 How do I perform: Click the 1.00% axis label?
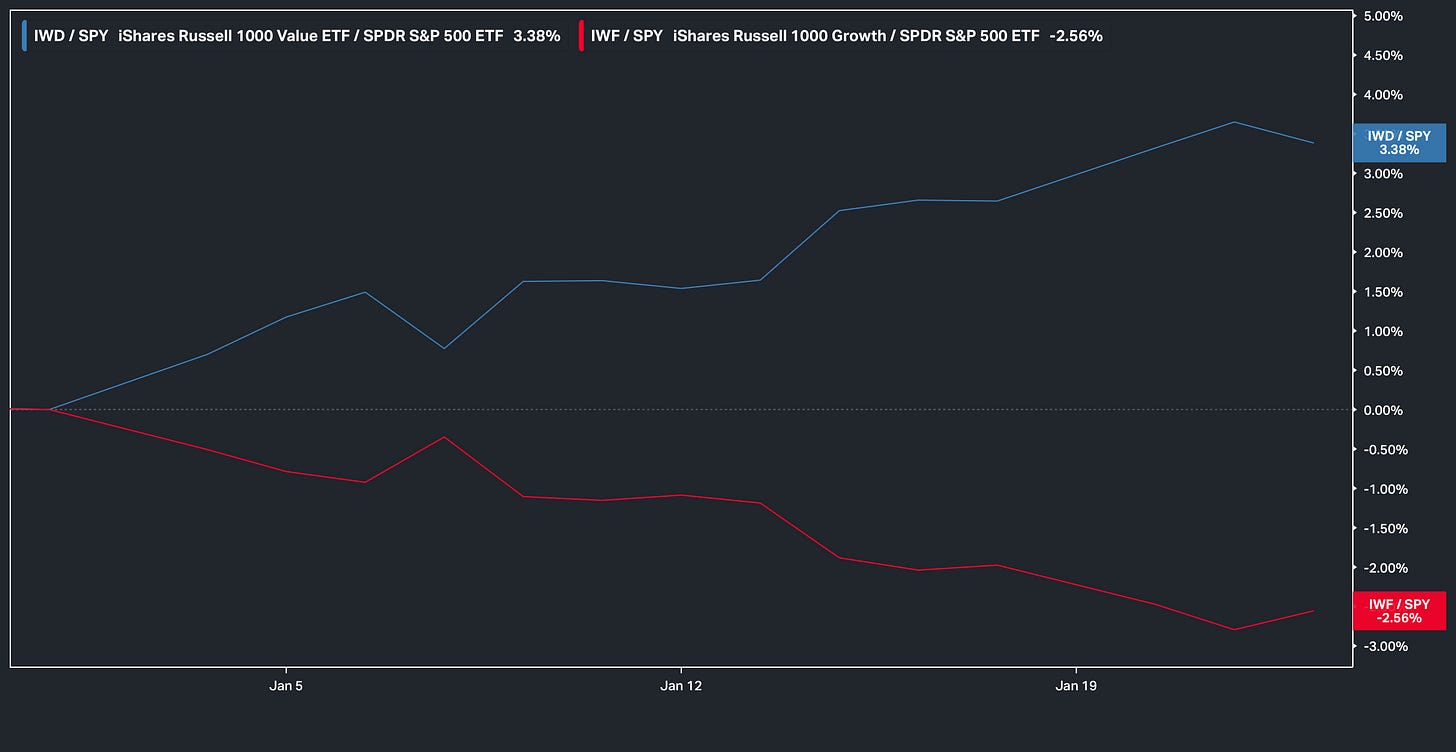[1383, 331]
